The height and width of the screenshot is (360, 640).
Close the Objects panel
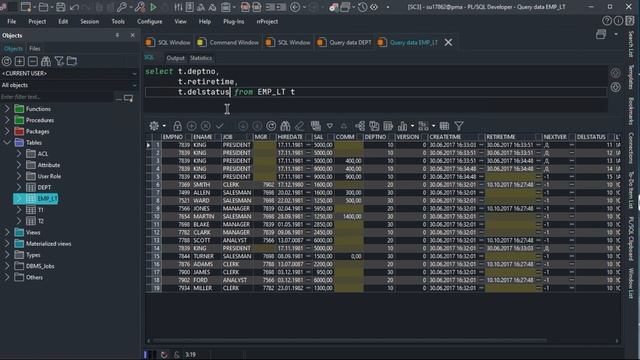tap(133, 36)
